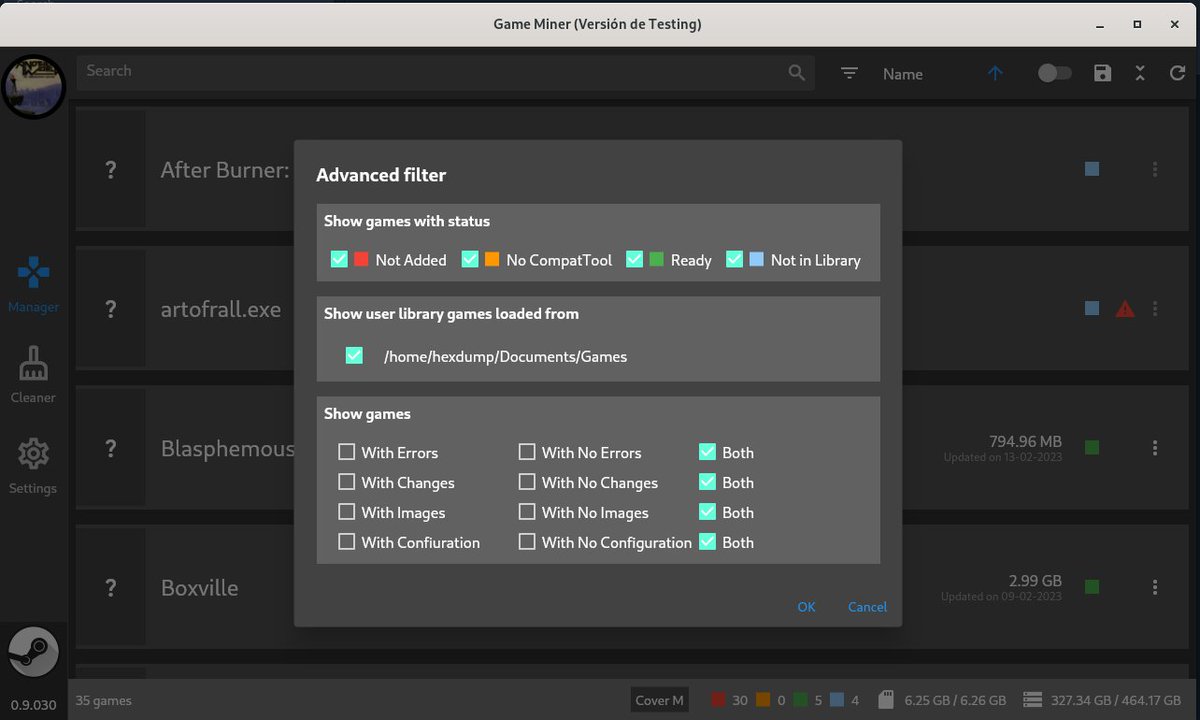Toggle the Both checkbox for changes row

point(707,482)
